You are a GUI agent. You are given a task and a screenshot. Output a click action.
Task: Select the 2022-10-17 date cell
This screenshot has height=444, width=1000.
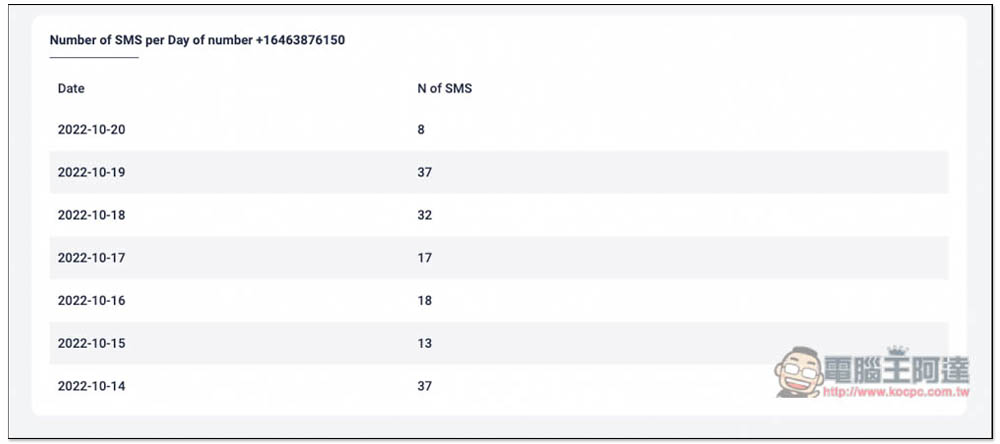(91, 258)
